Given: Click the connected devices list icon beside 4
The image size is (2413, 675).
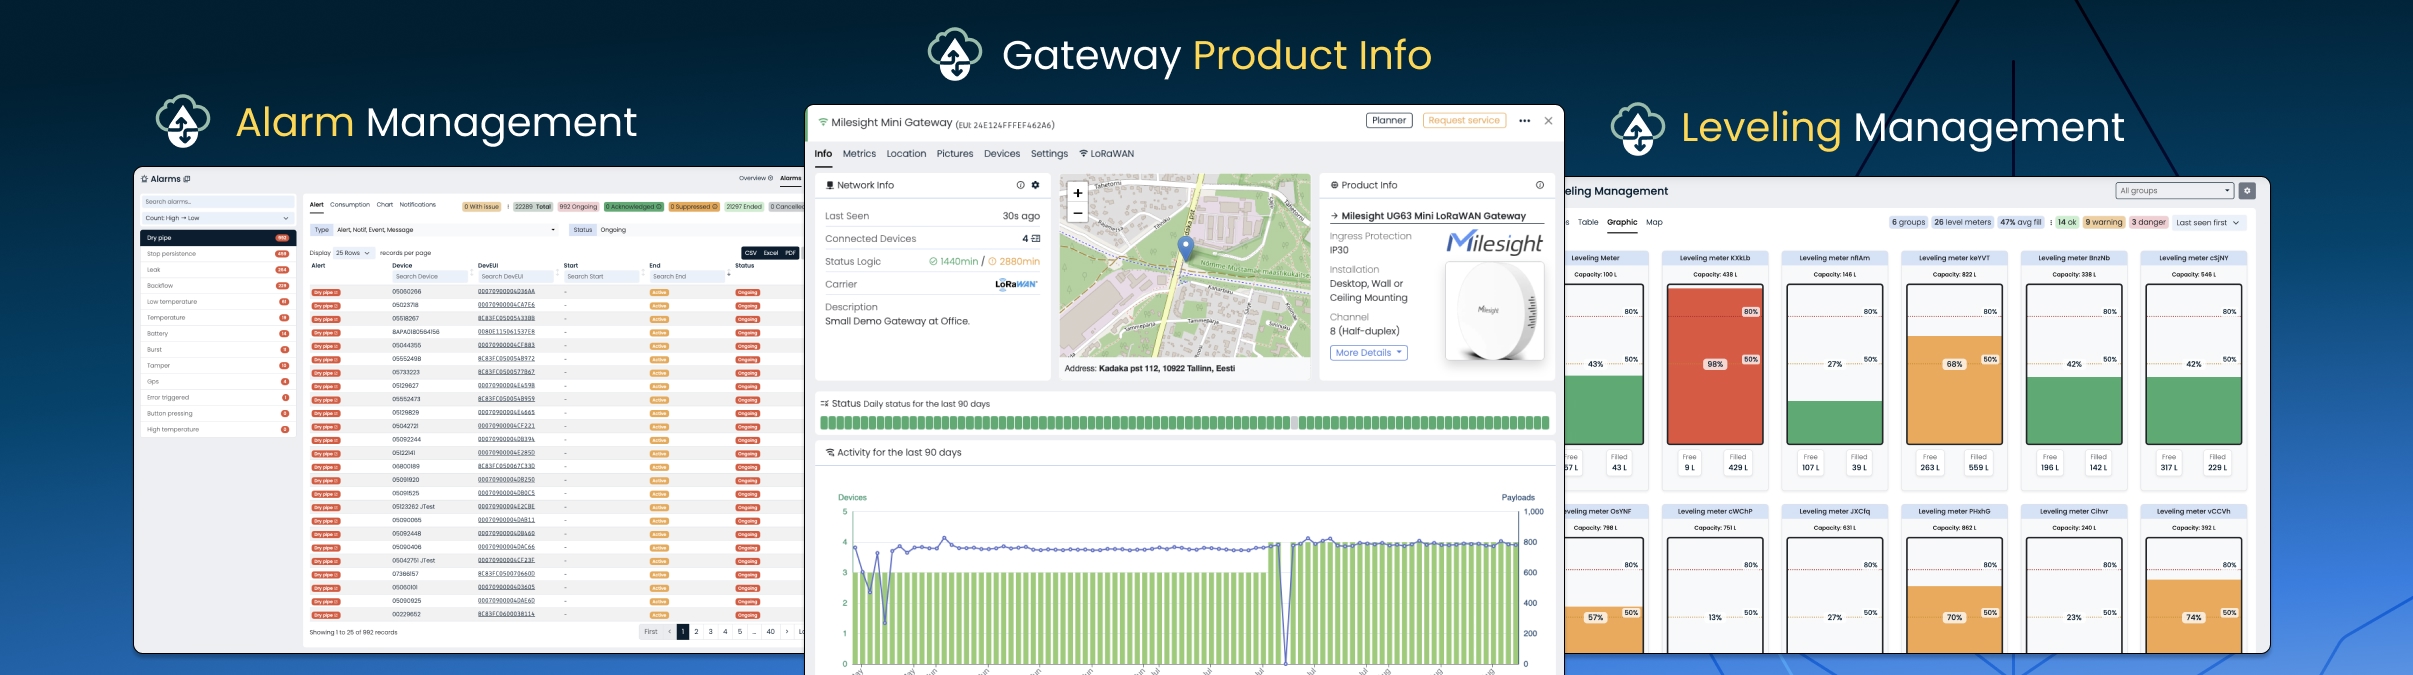Looking at the screenshot, I should (x=1035, y=238).
